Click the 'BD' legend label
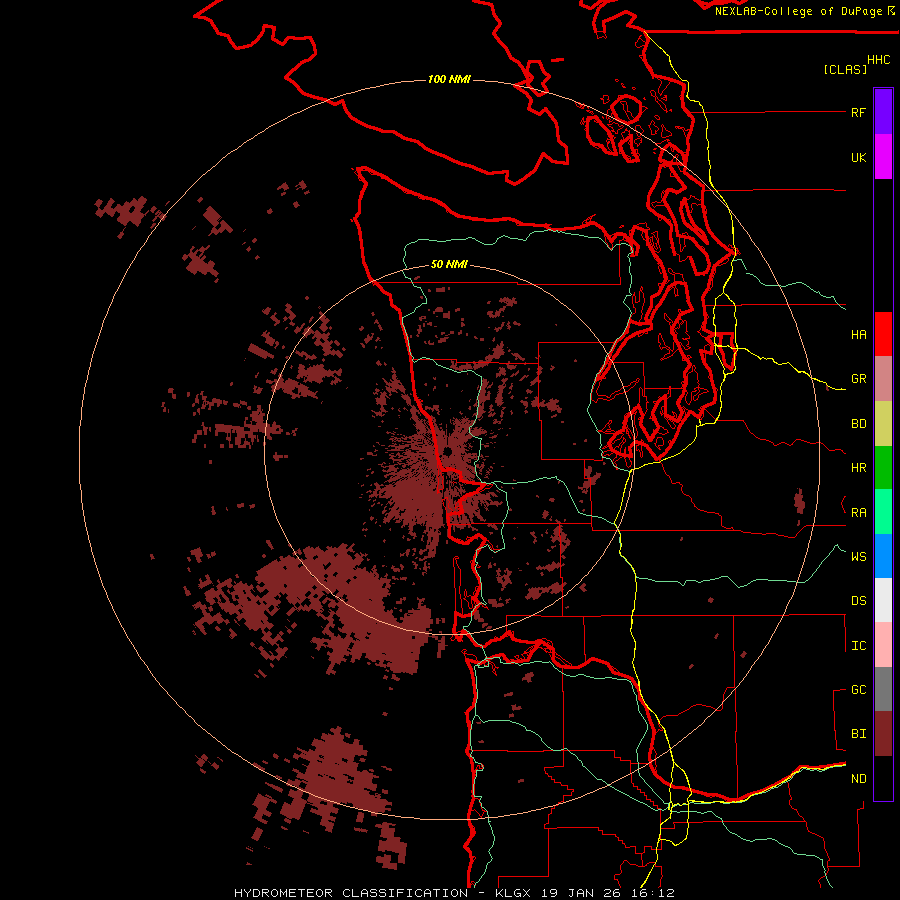900x900 pixels. coord(858,424)
